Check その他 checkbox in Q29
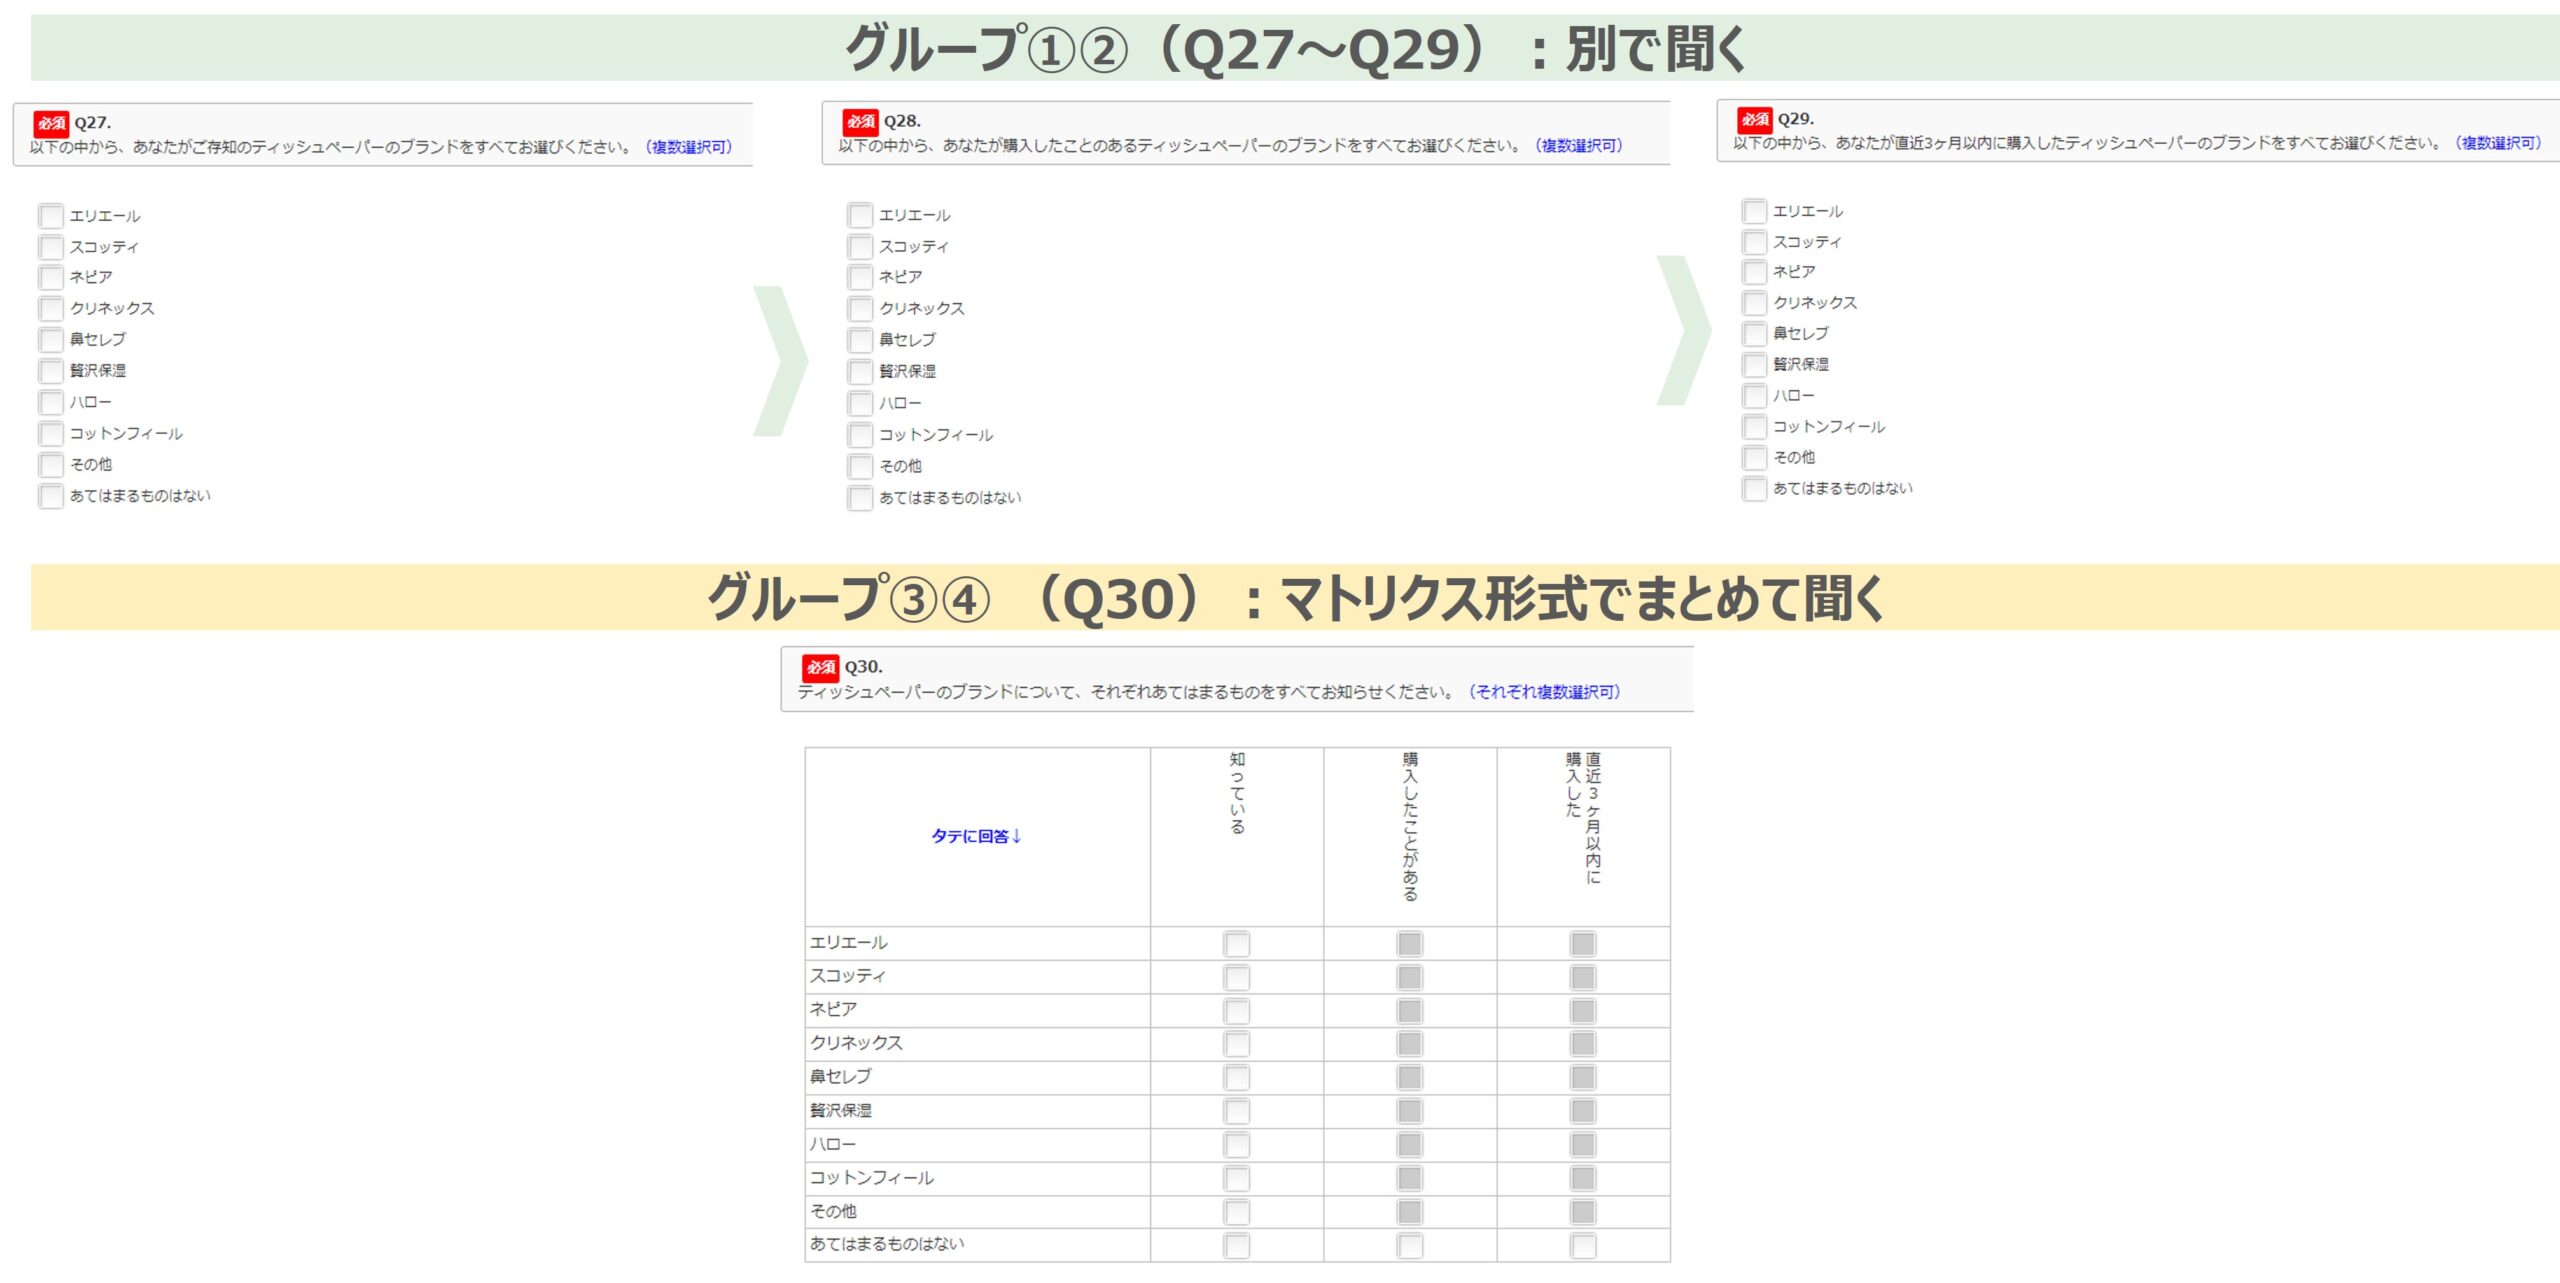This screenshot has width=2560, height=1283. (1754, 458)
